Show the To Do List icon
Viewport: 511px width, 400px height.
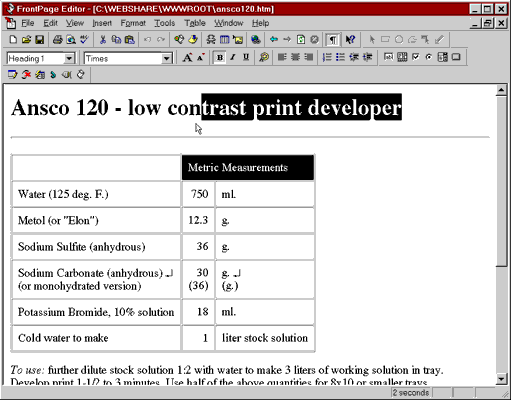(193, 40)
